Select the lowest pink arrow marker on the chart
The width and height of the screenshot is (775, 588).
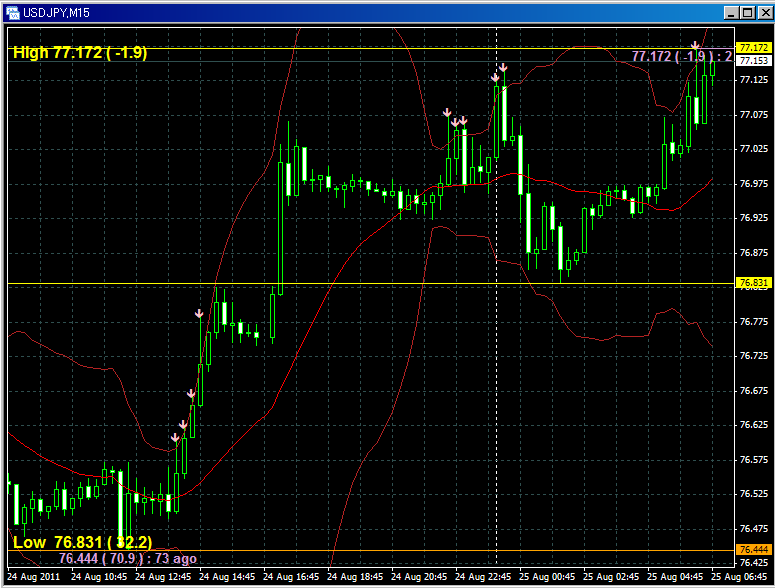[x=175, y=437]
